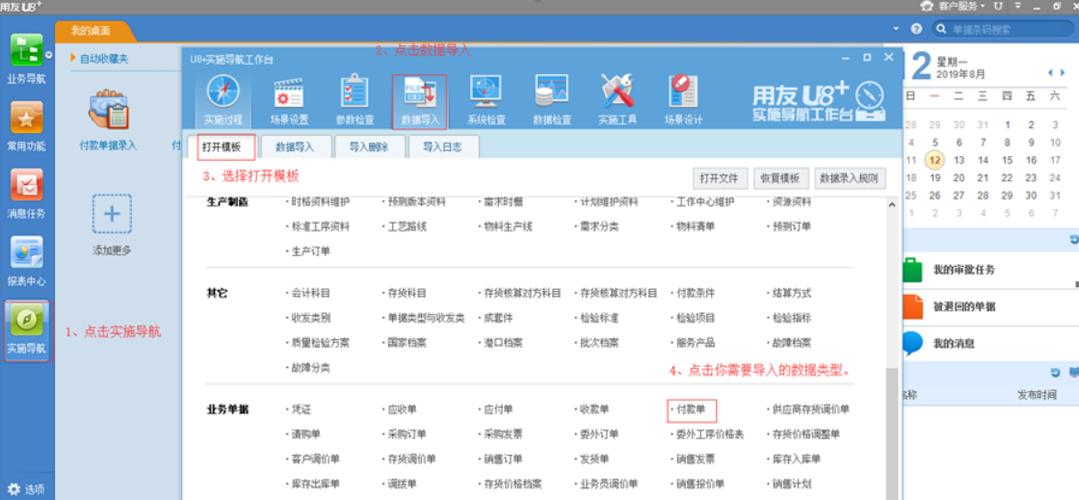Image resolution: width=1079 pixels, height=500 pixels.
Task: Open the 工艺路线 template link
Action: pyautogui.click(x=407, y=226)
